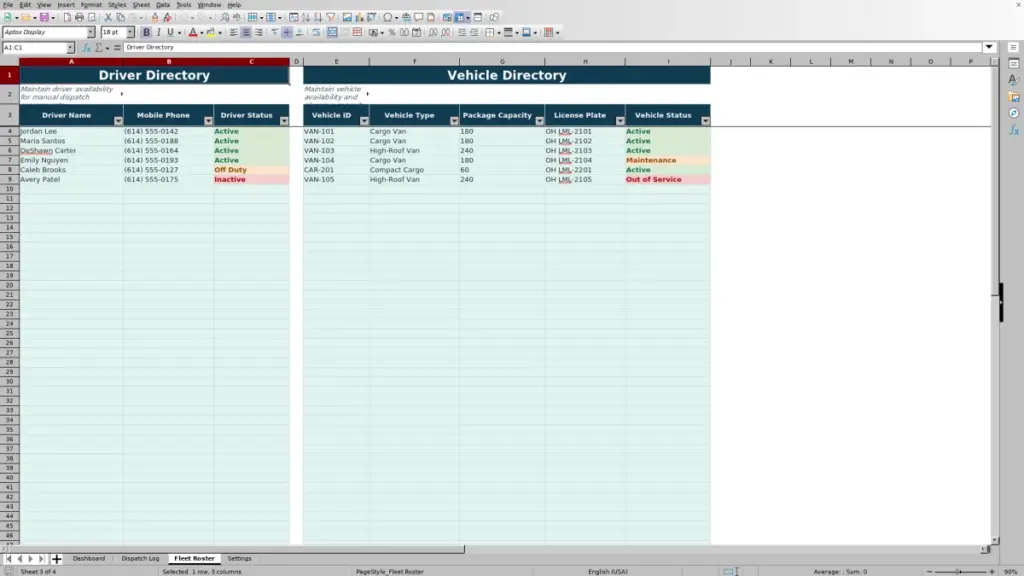Click the Sort Descending icon
The height and width of the screenshot is (576, 1024).
pyautogui.click(x=318, y=17)
